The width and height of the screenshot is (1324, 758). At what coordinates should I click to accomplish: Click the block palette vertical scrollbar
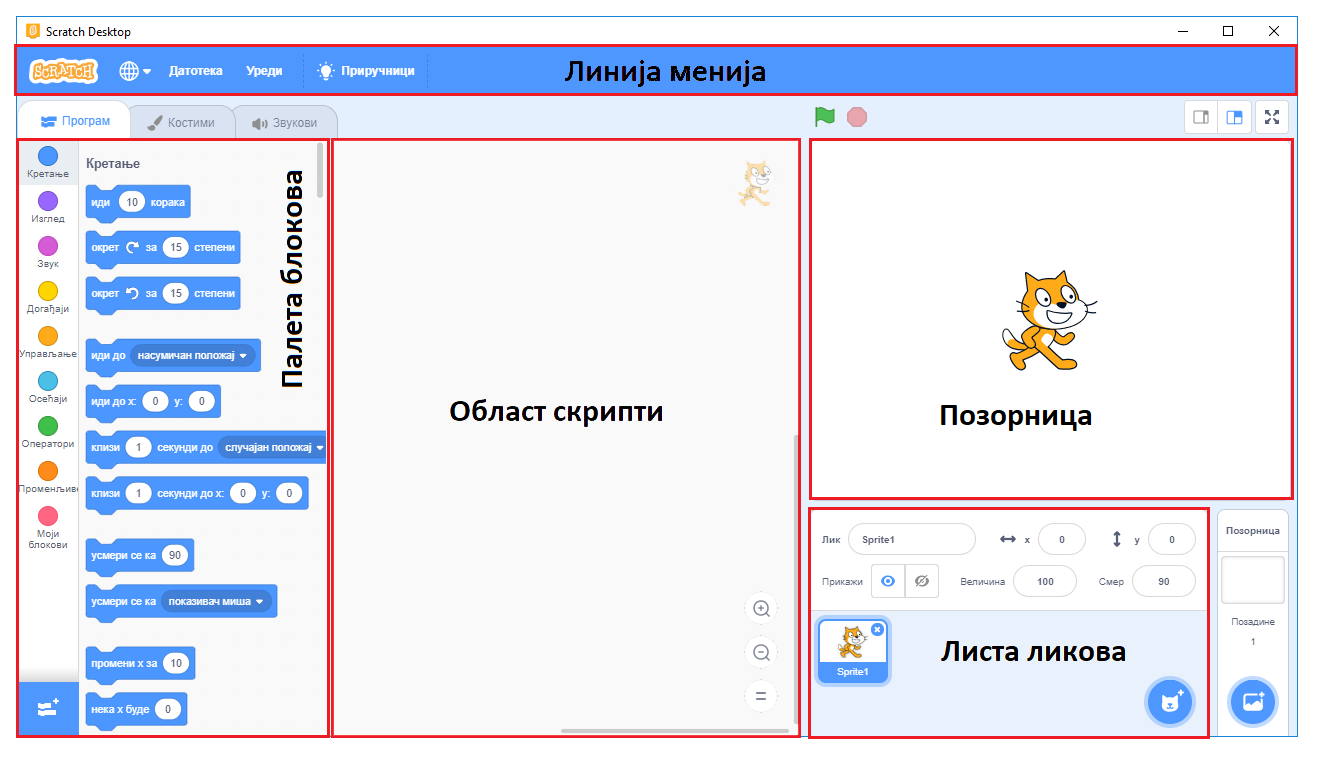pyautogui.click(x=320, y=170)
